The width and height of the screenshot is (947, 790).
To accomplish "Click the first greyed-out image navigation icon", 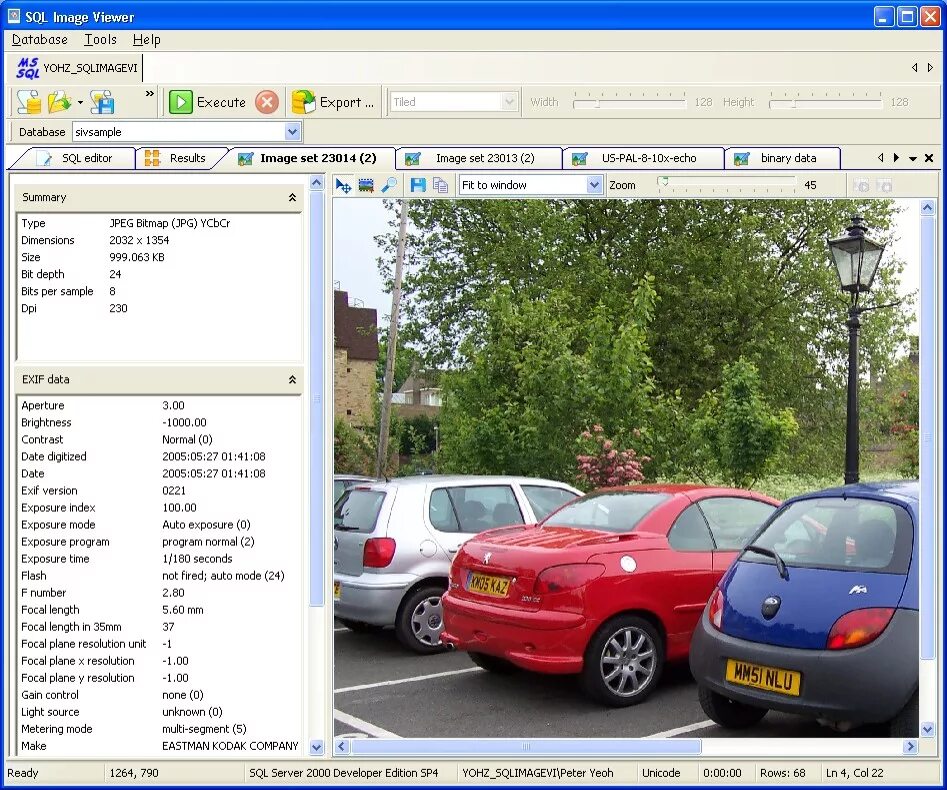I will 861,185.
